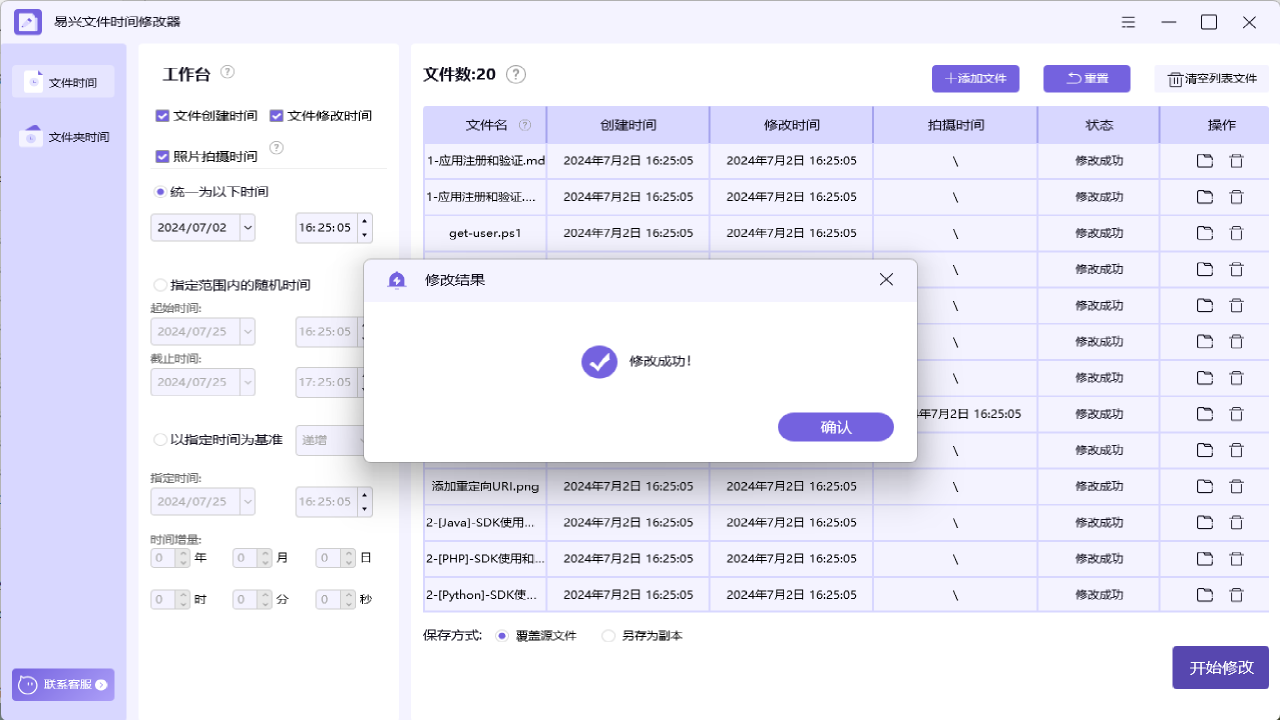The width and height of the screenshot is (1280, 720).
Task: Click the help icon in 文件名 header
Action: pos(525,126)
